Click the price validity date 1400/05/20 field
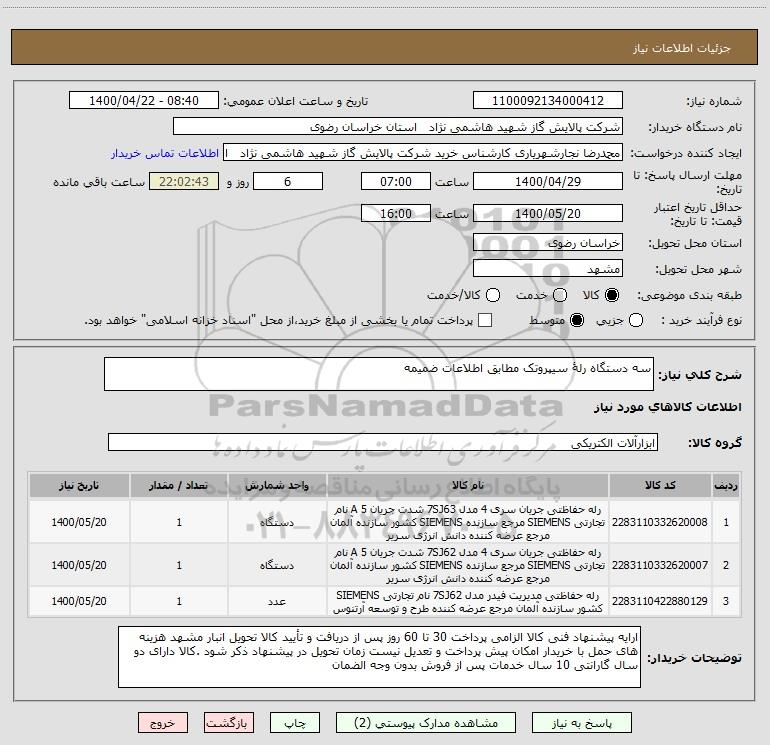This screenshot has height=745, width=770. tap(548, 213)
